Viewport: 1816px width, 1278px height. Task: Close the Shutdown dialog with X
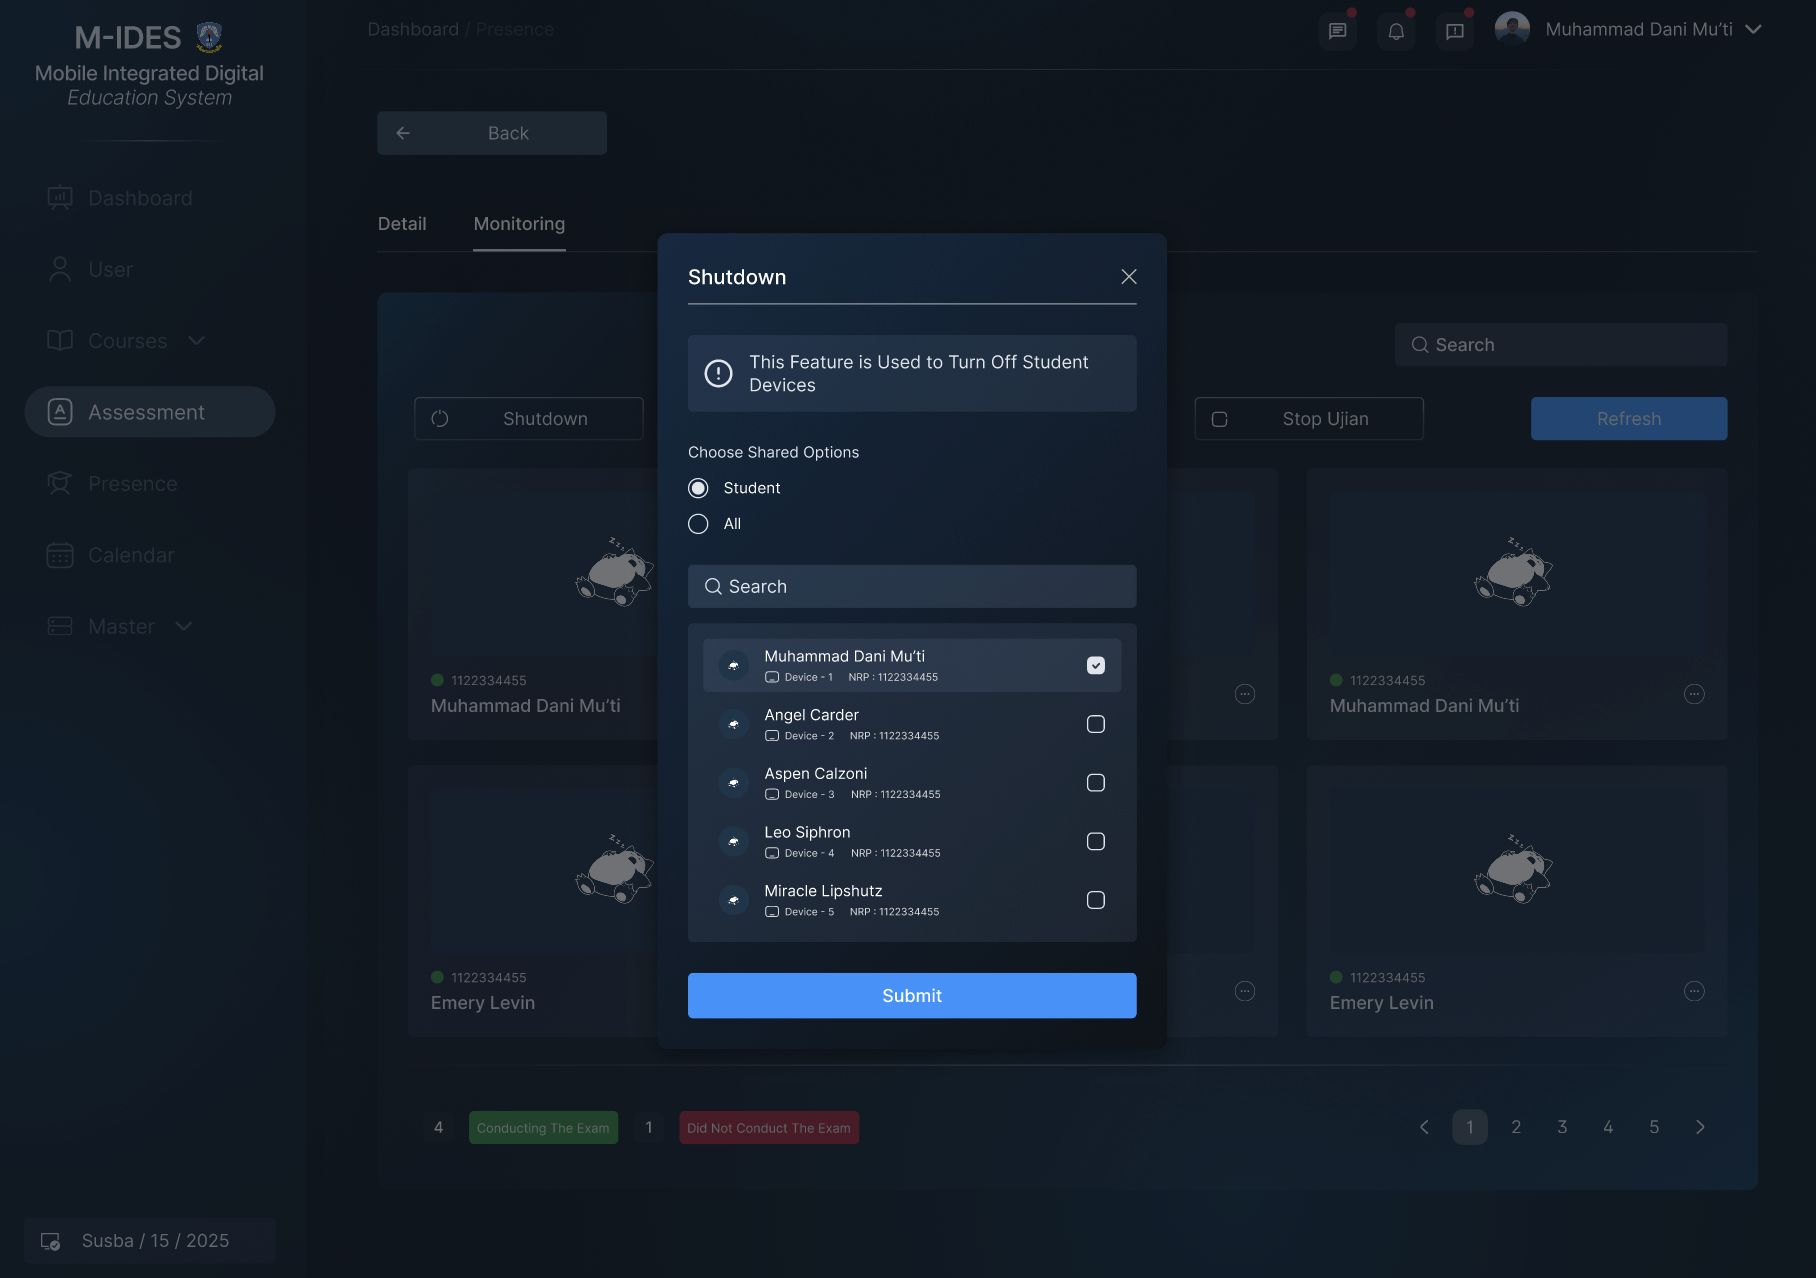[1129, 277]
